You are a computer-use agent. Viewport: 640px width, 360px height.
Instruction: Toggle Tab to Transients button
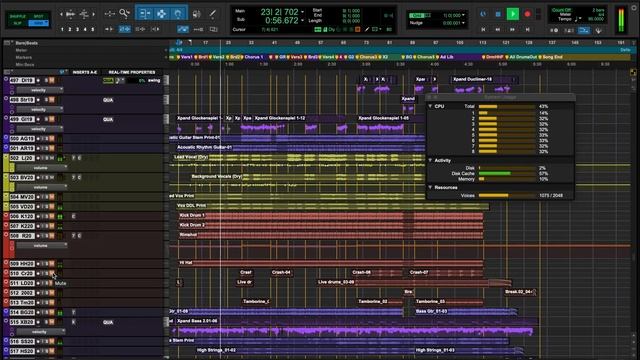click(x=109, y=29)
